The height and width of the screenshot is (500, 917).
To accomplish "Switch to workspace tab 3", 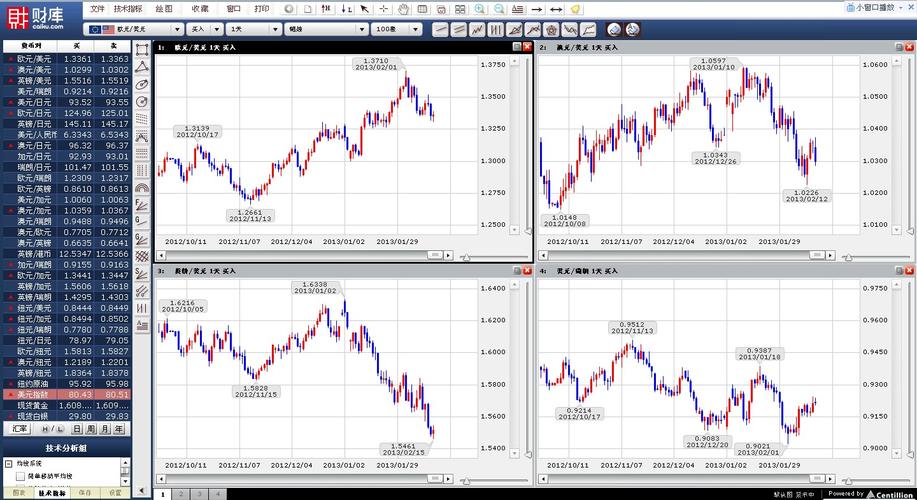I will click(199, 494).
